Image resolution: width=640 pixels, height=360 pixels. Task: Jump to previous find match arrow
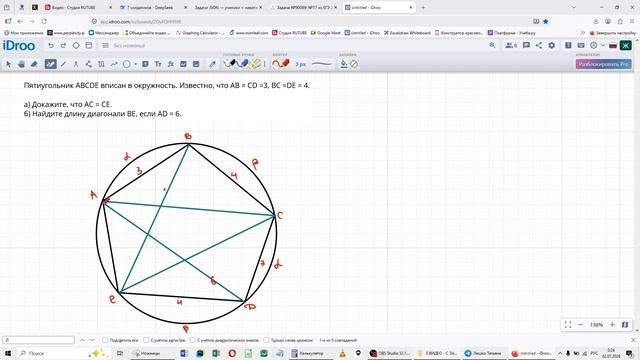(82, 340)
